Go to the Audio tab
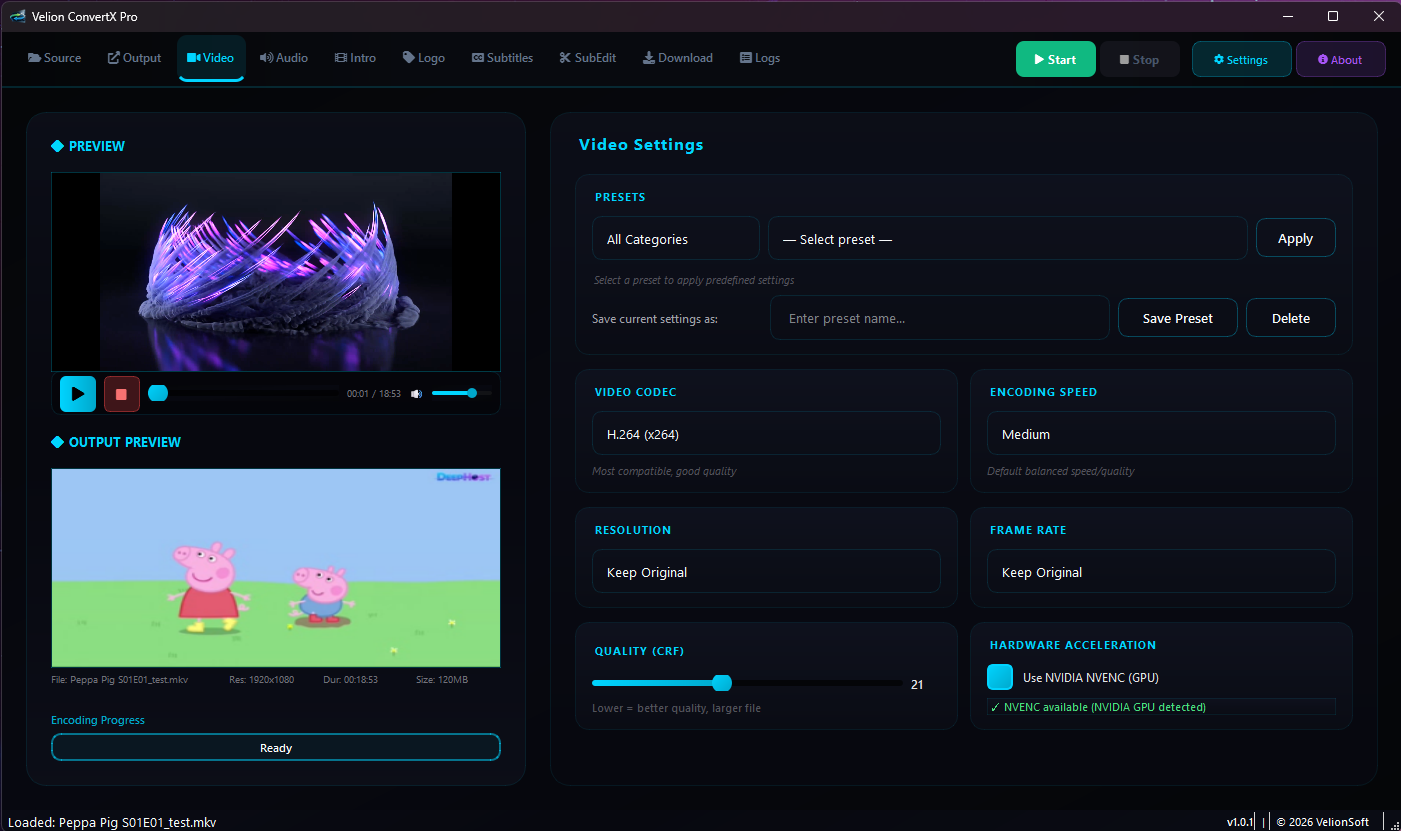This screenshot has width=1401, height=831. coord(284,58)
